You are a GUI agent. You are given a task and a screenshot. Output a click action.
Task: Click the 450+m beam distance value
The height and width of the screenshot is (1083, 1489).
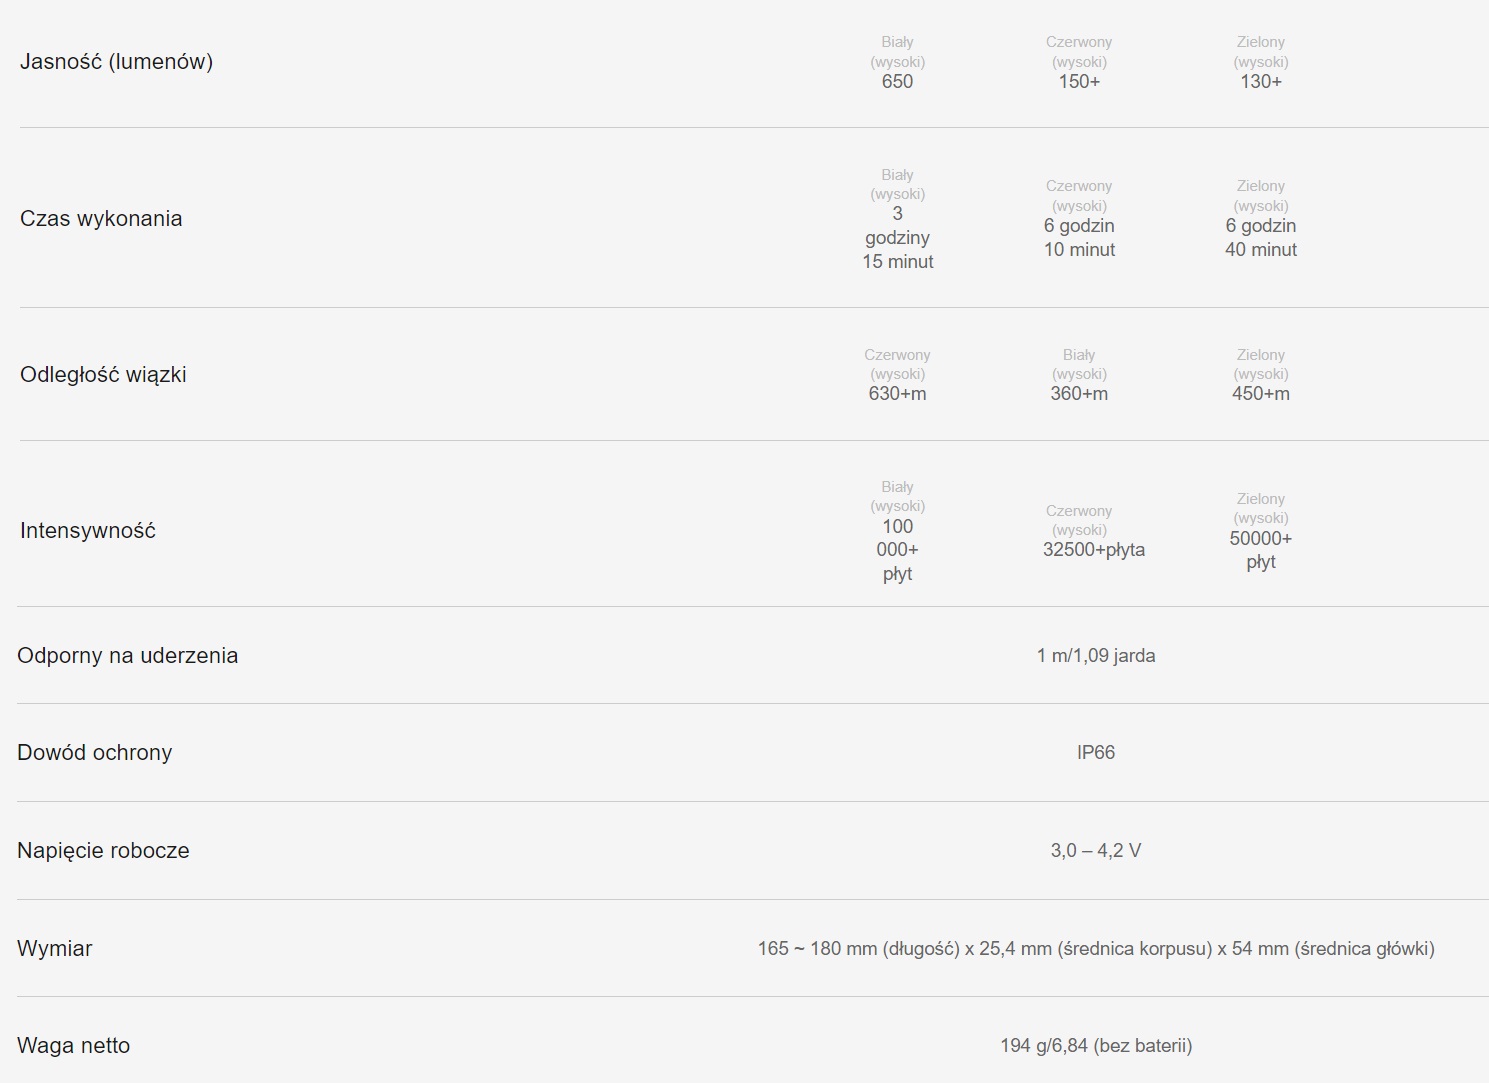pyautogui.click(x=1260, y=394)
